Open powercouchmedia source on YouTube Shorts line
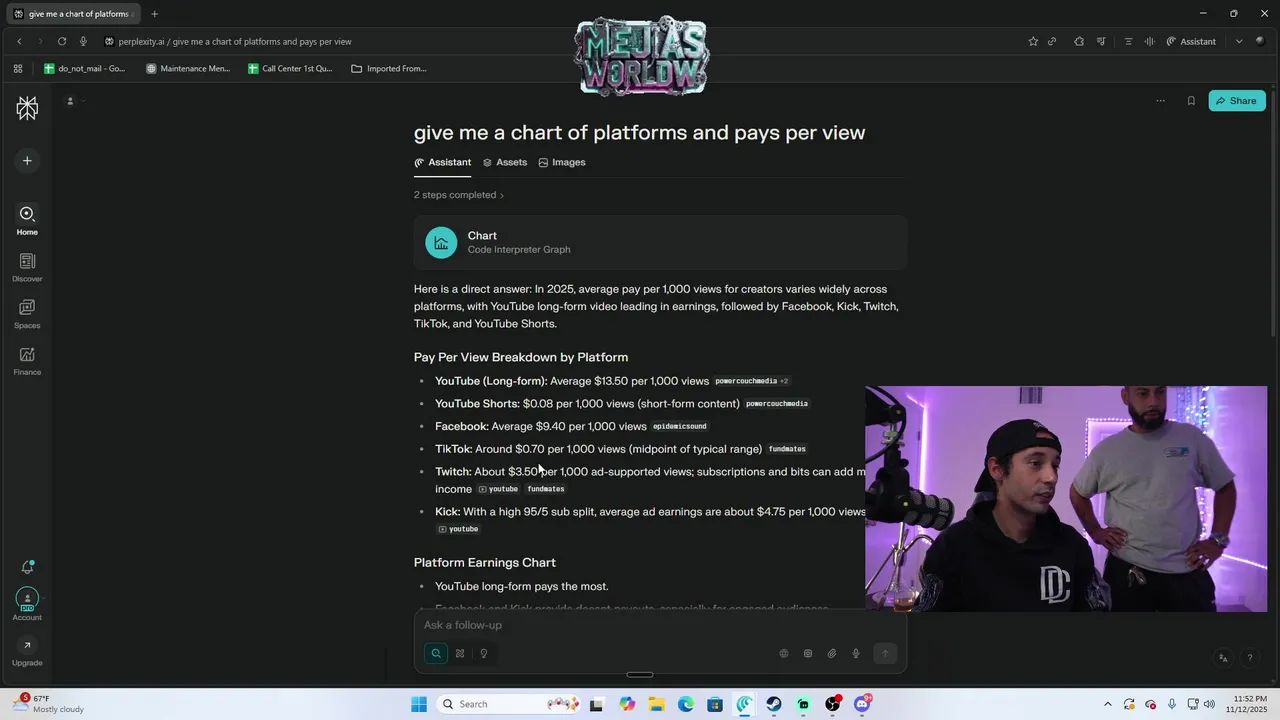 777,404
